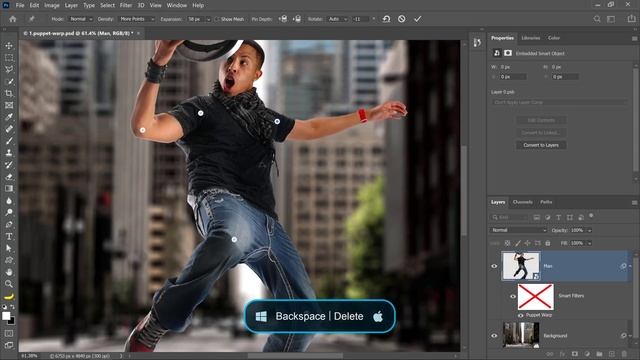
Task: Switch to the Paths tab
Action: [546, 202]
